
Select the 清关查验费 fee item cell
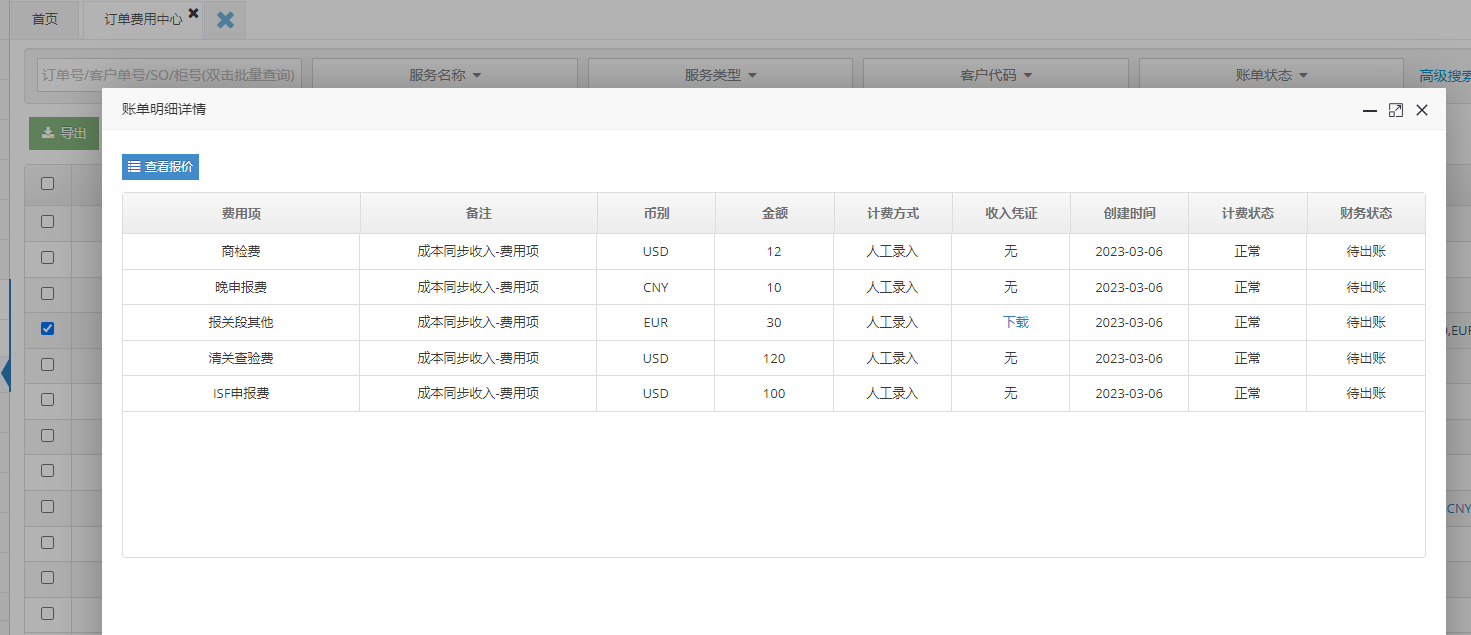(x=241, y=358)
